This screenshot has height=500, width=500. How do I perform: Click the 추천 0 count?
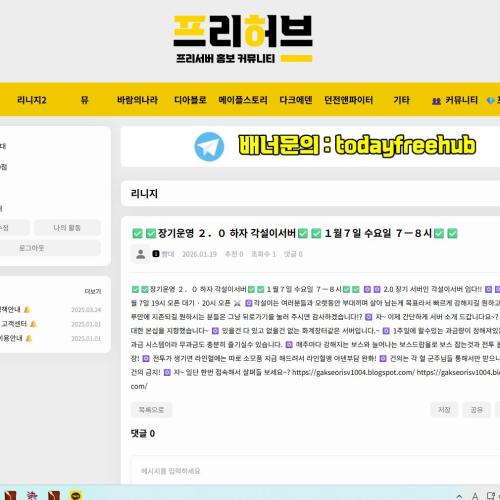tap(234, 254)
